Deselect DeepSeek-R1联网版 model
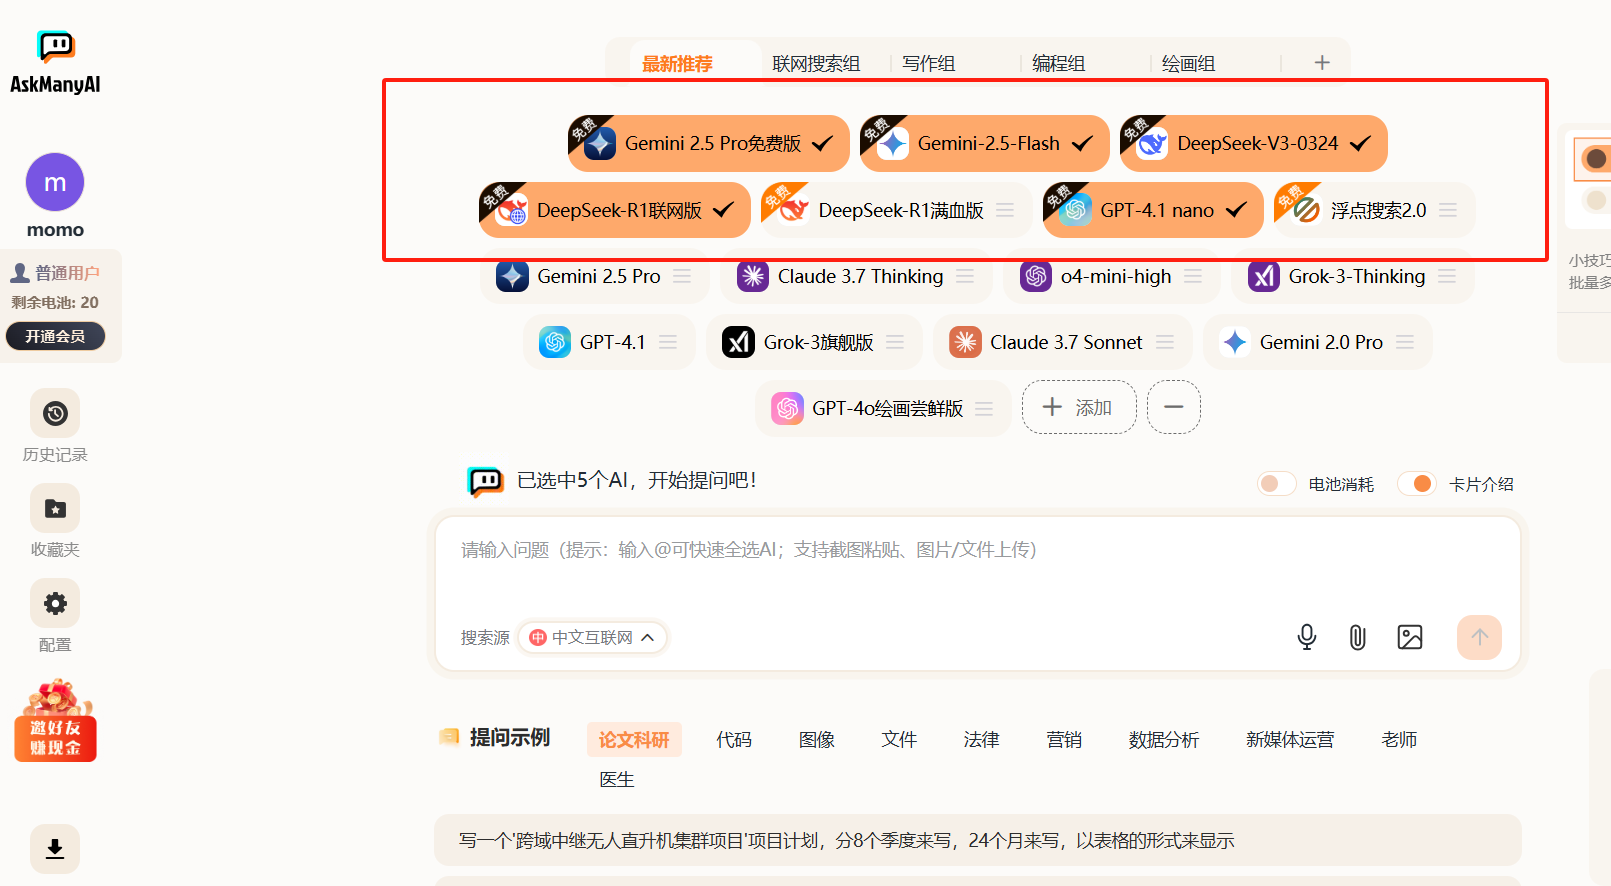Viewport: 1611px width, 886px height. (x=615, y=210)
